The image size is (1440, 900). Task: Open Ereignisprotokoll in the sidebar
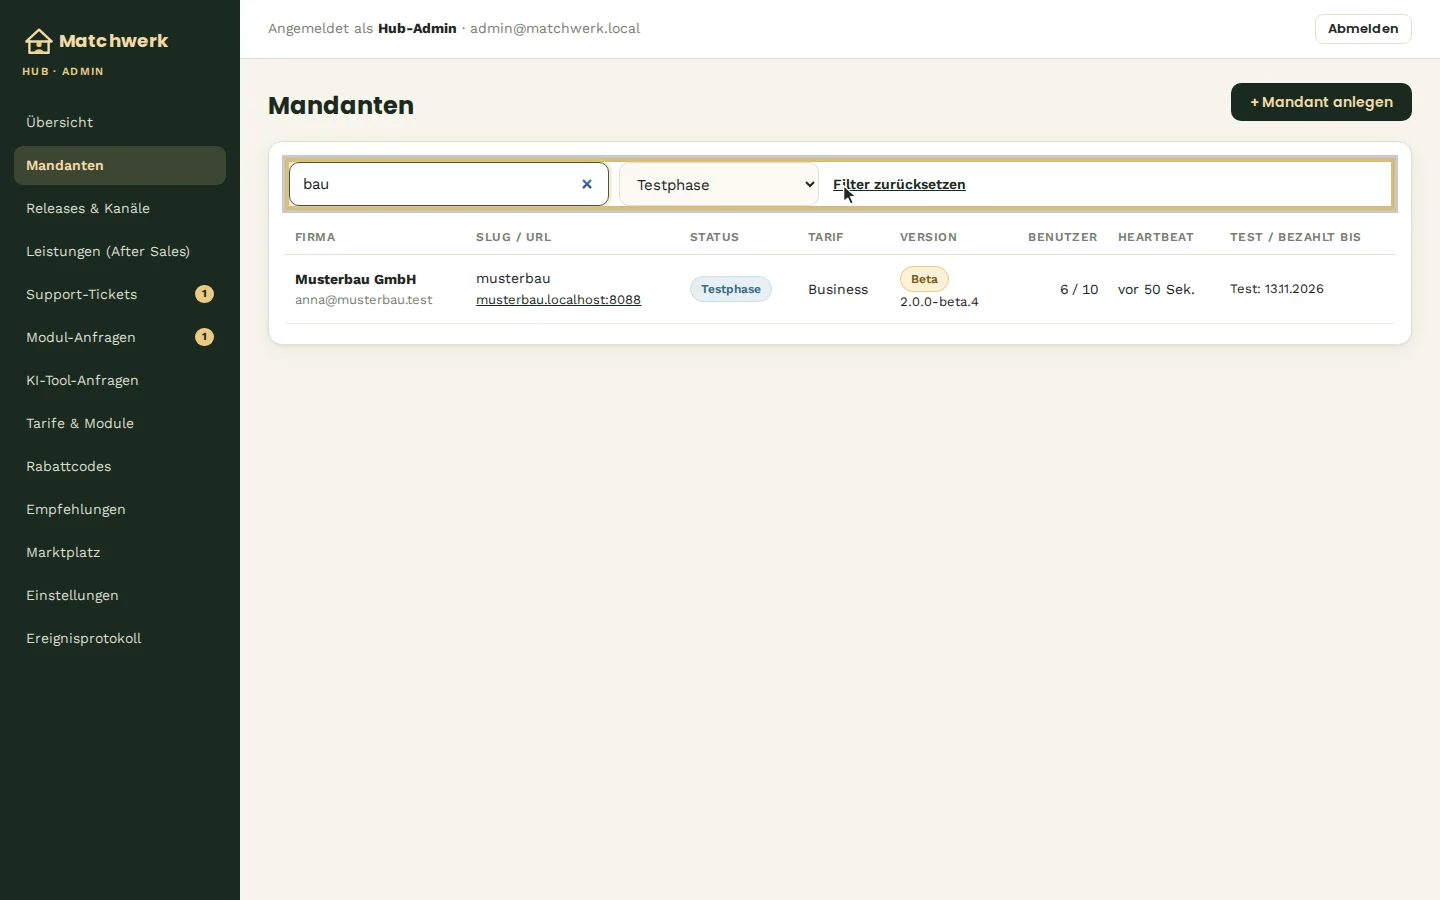120,638
